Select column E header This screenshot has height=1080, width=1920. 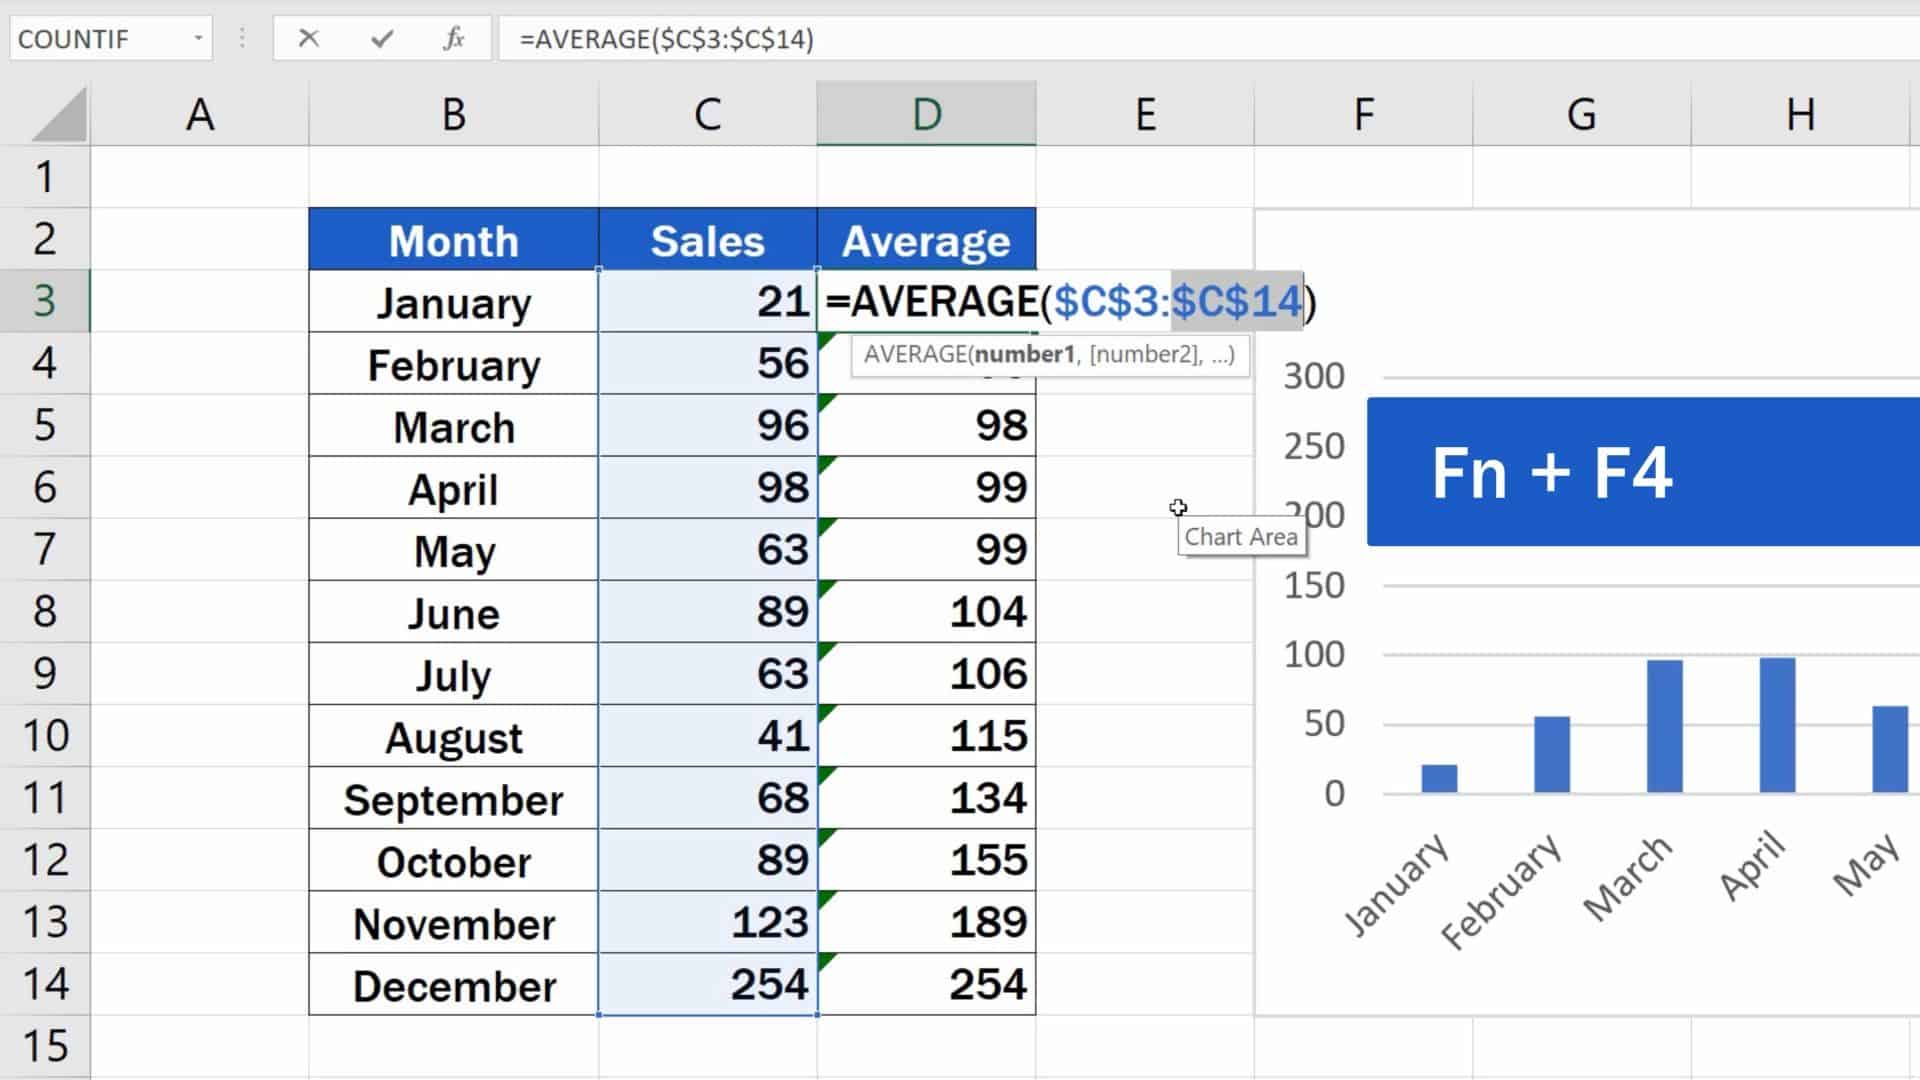point(1145,114)
